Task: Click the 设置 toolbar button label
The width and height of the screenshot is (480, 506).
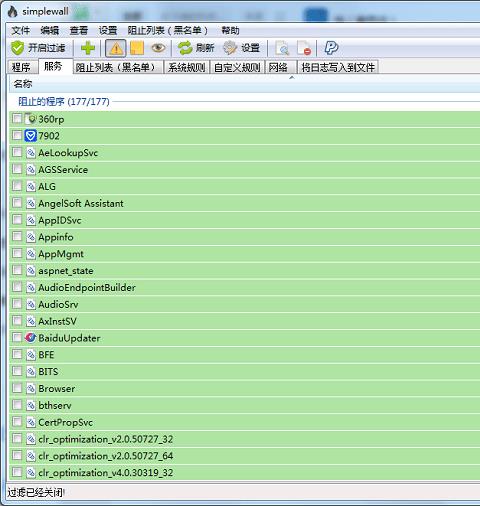Action: (x=250, y=48)
